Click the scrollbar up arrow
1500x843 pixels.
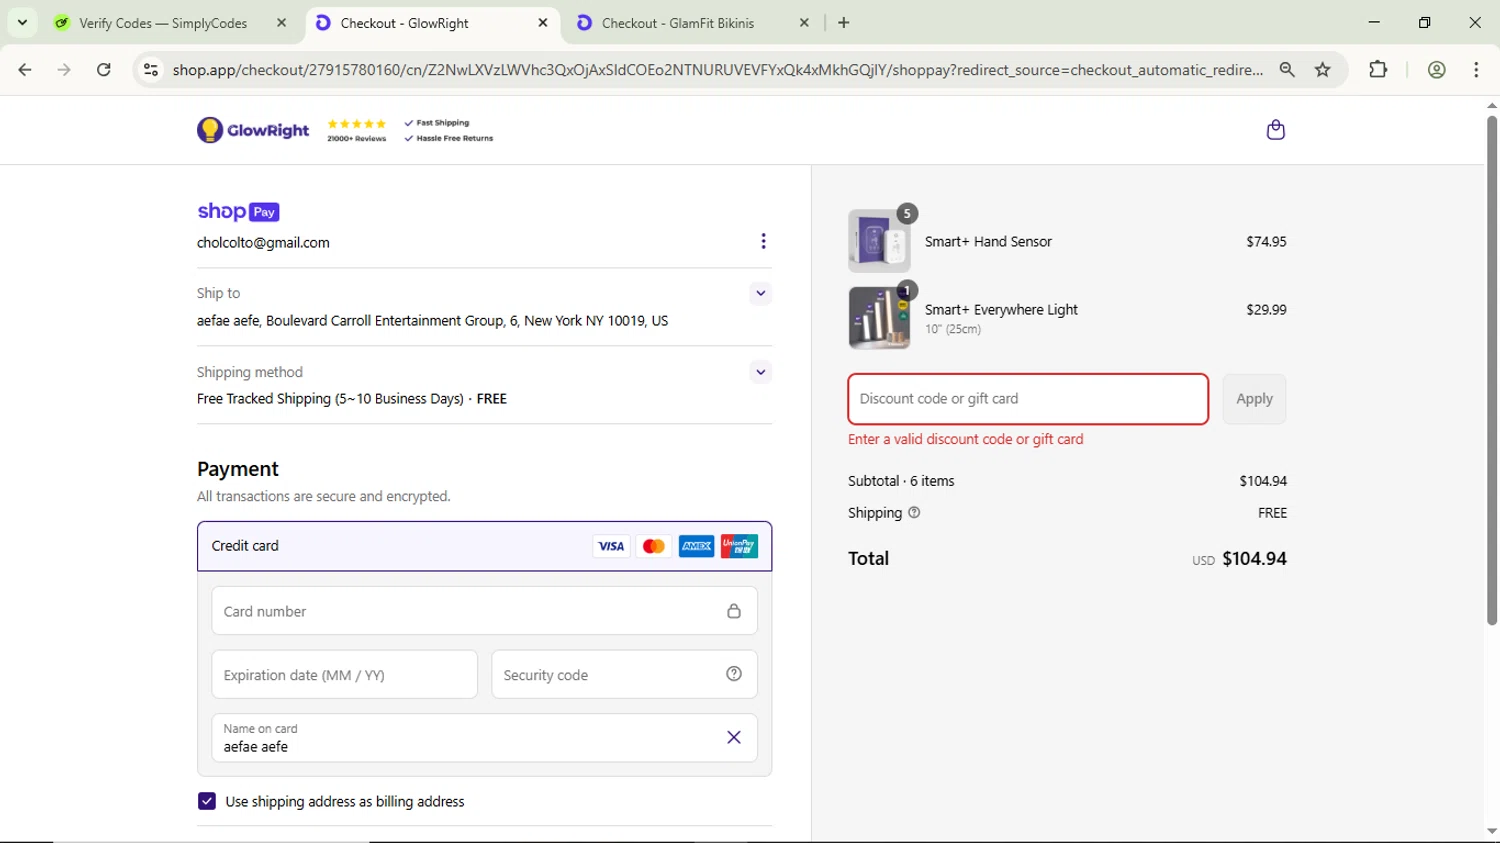pos(1492,105)
